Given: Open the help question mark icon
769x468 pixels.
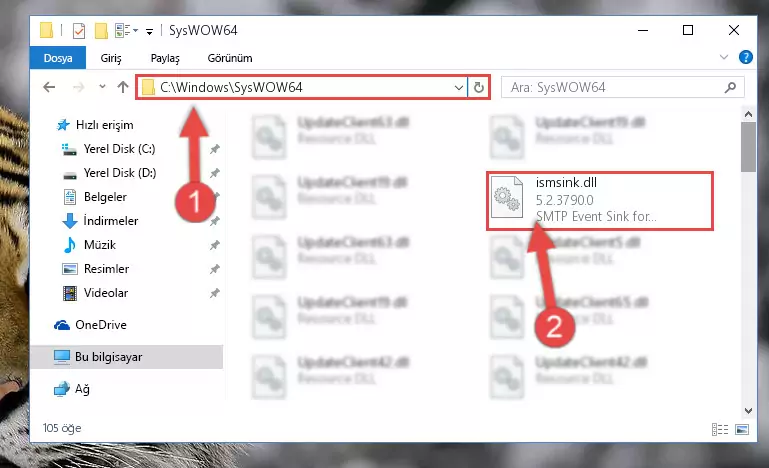Looking at the screenshot, I should [745, 57].
